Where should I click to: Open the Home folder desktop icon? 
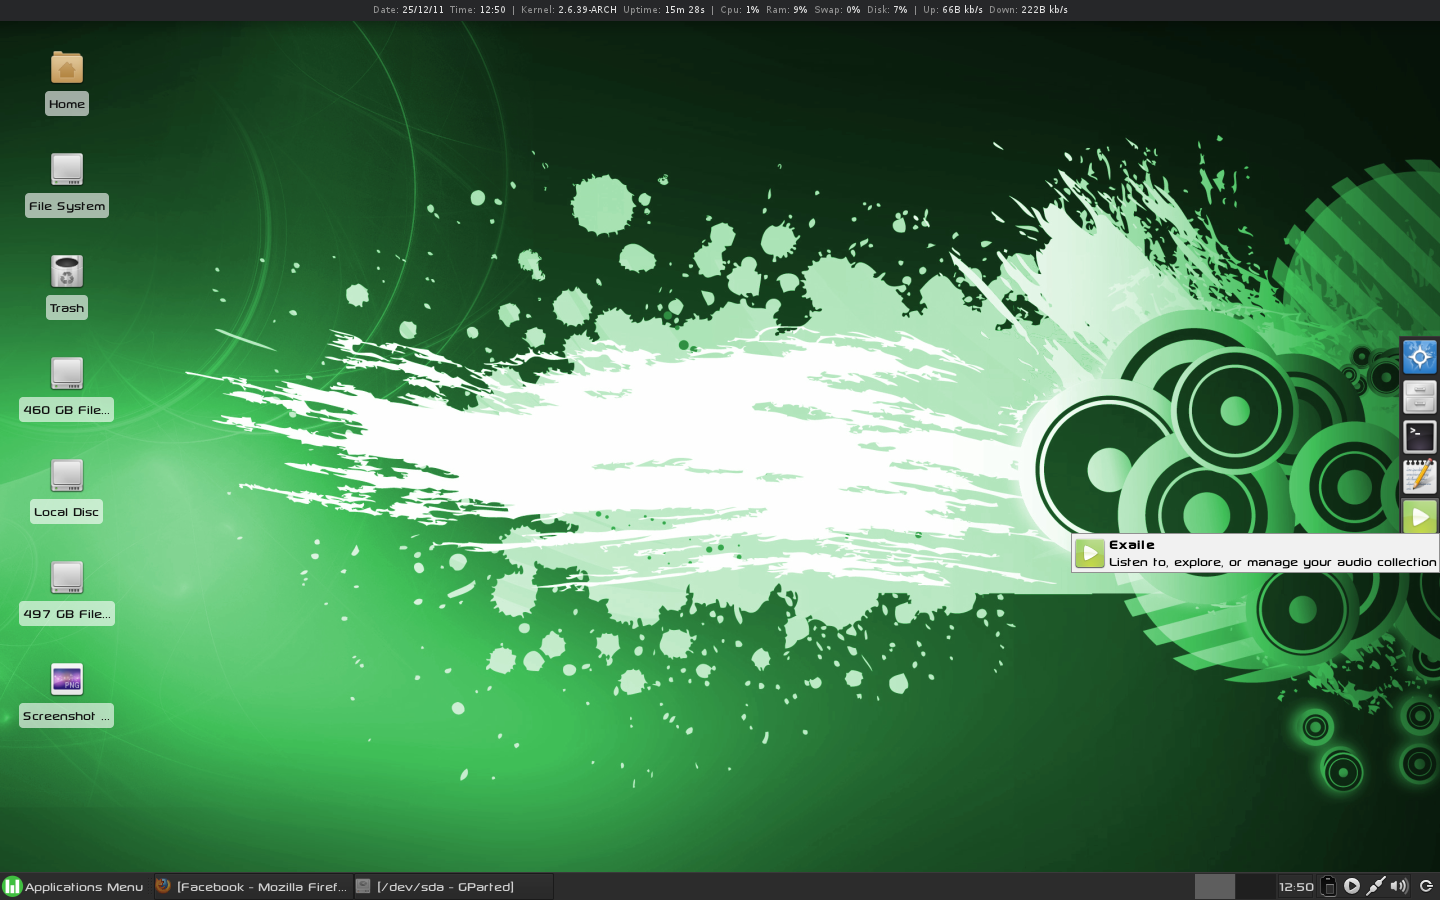pyautogui.click(x=67, y=69)
